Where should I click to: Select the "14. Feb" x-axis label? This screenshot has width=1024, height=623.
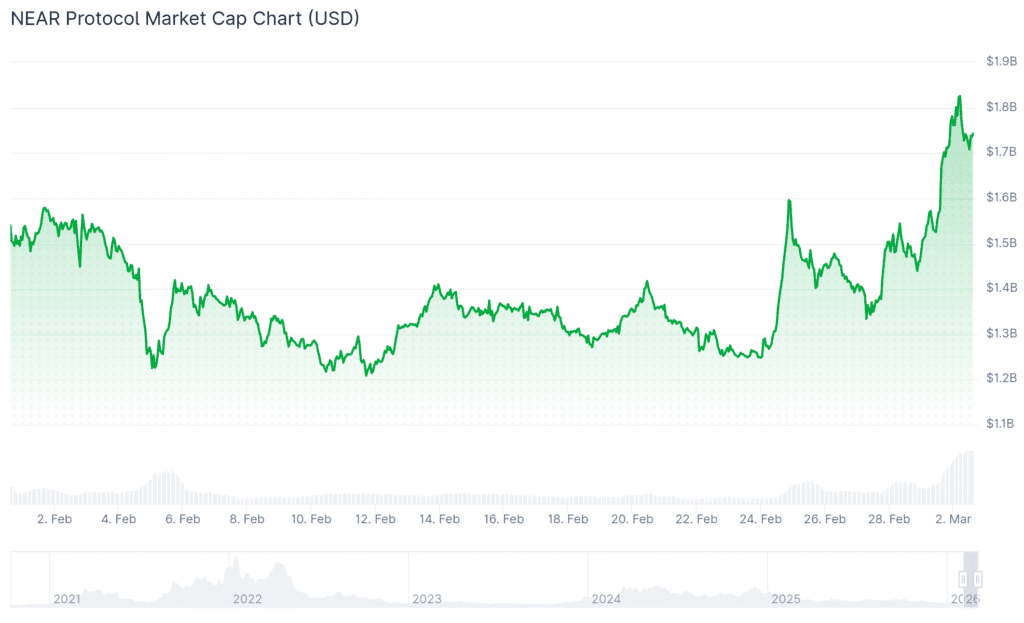coord(439,519)
